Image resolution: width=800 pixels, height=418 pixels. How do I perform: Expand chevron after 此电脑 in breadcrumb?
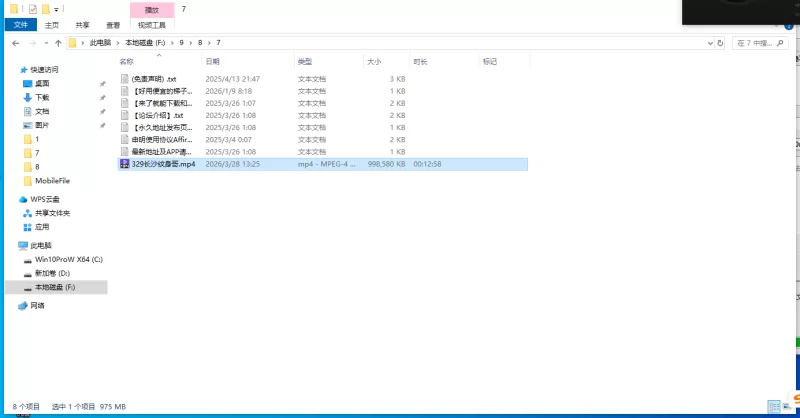point(118,43)
